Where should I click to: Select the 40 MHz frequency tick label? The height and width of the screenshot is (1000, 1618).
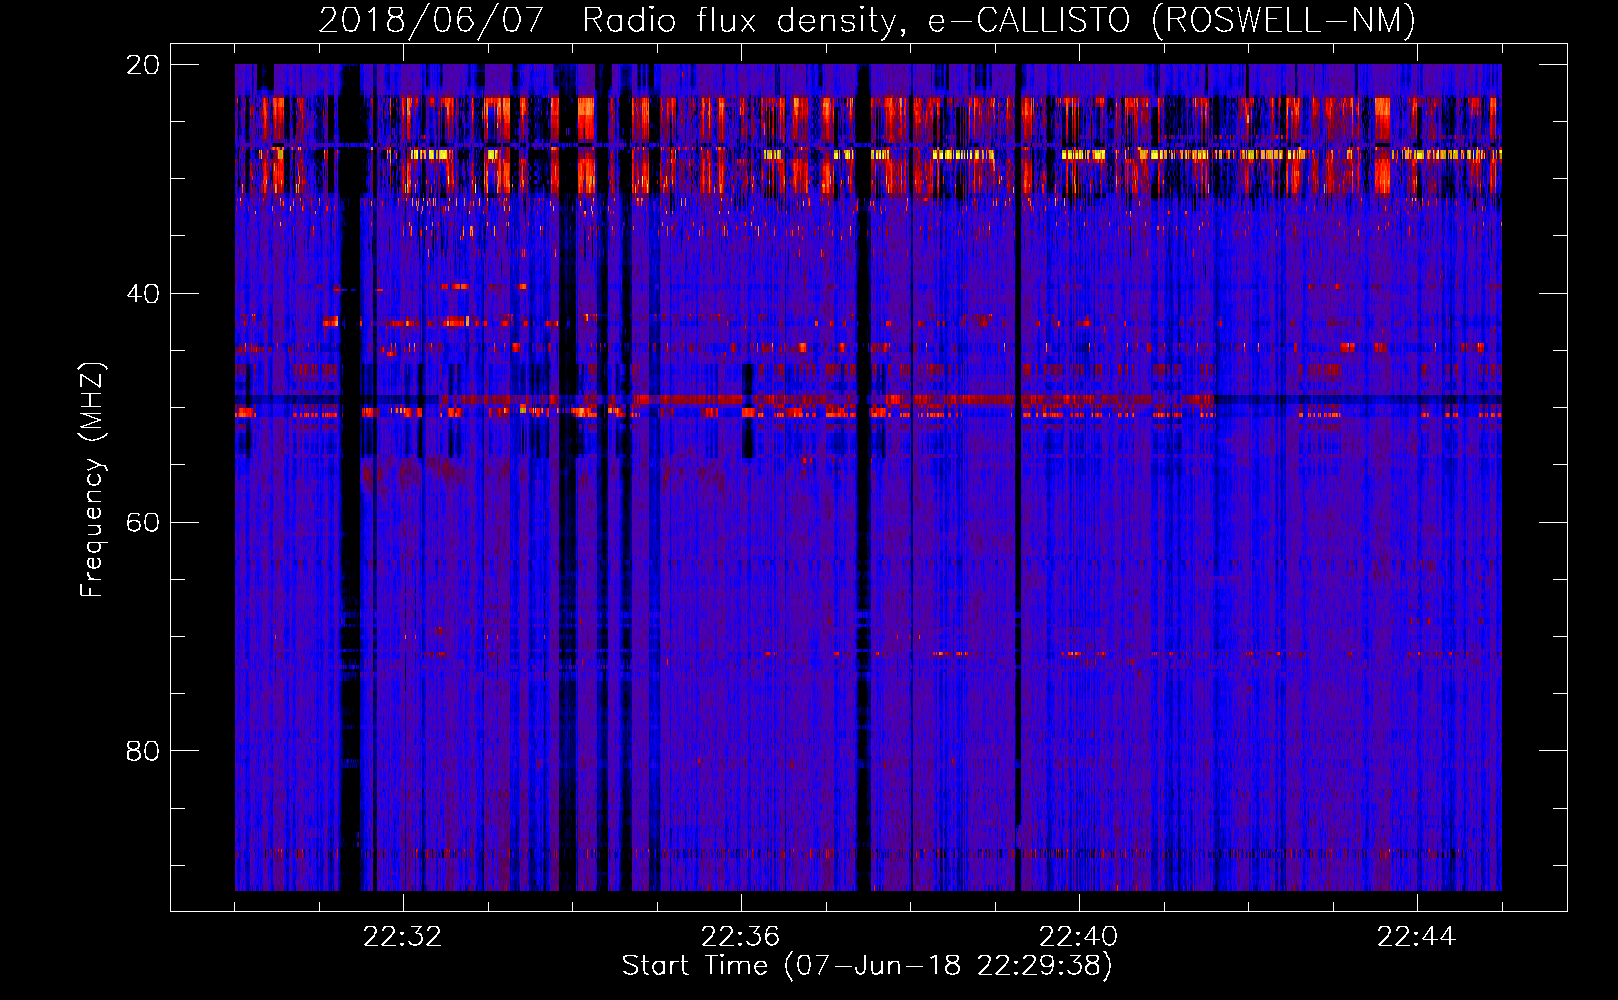(142, 294)
